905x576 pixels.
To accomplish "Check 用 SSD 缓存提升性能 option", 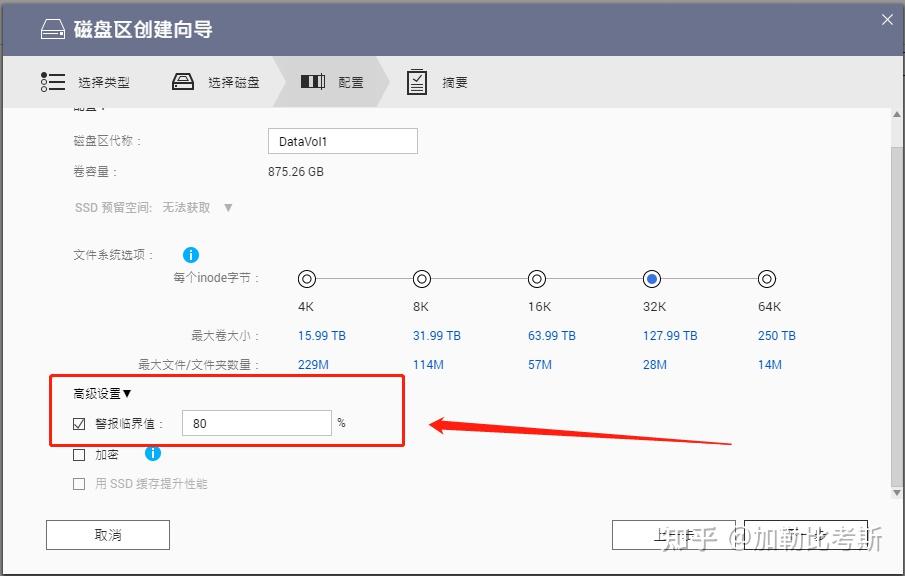I will [78, 484].
